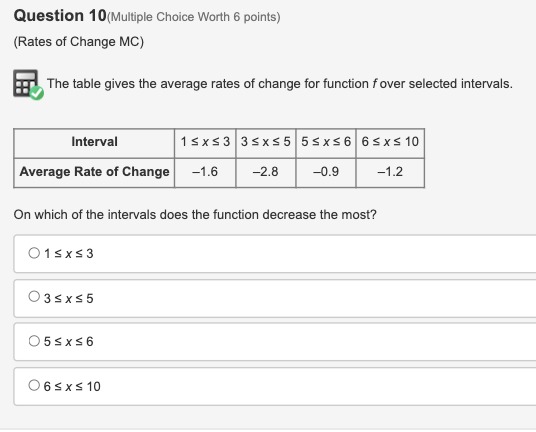
Task: Click the table cell showing –0.9
Action: (x=326, y=173)
